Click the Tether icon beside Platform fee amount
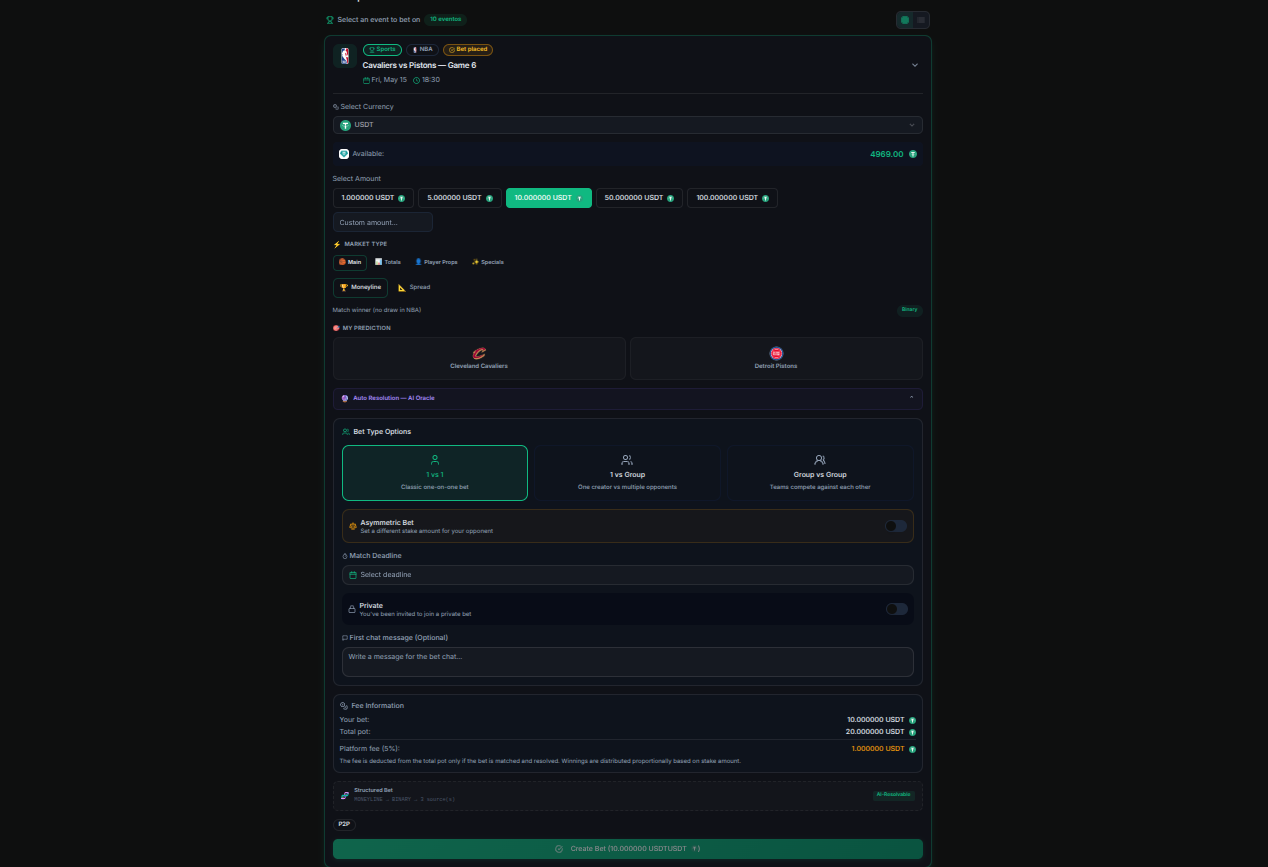 [912, 749]
